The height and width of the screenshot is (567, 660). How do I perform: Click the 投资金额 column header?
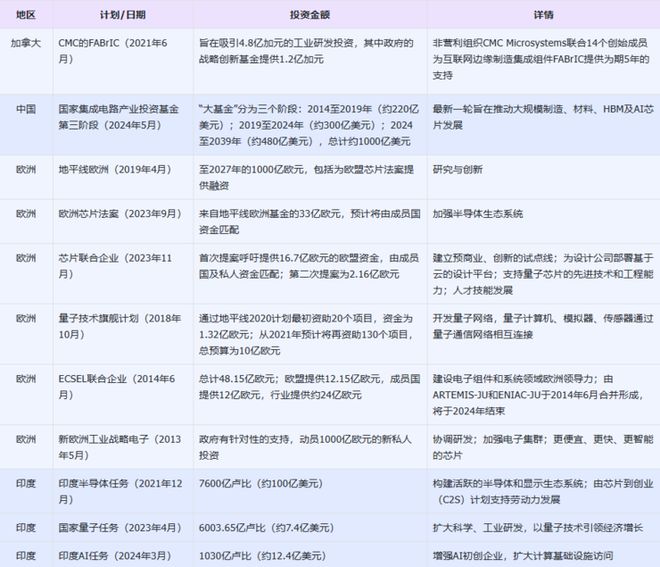[x=308, y=16]
